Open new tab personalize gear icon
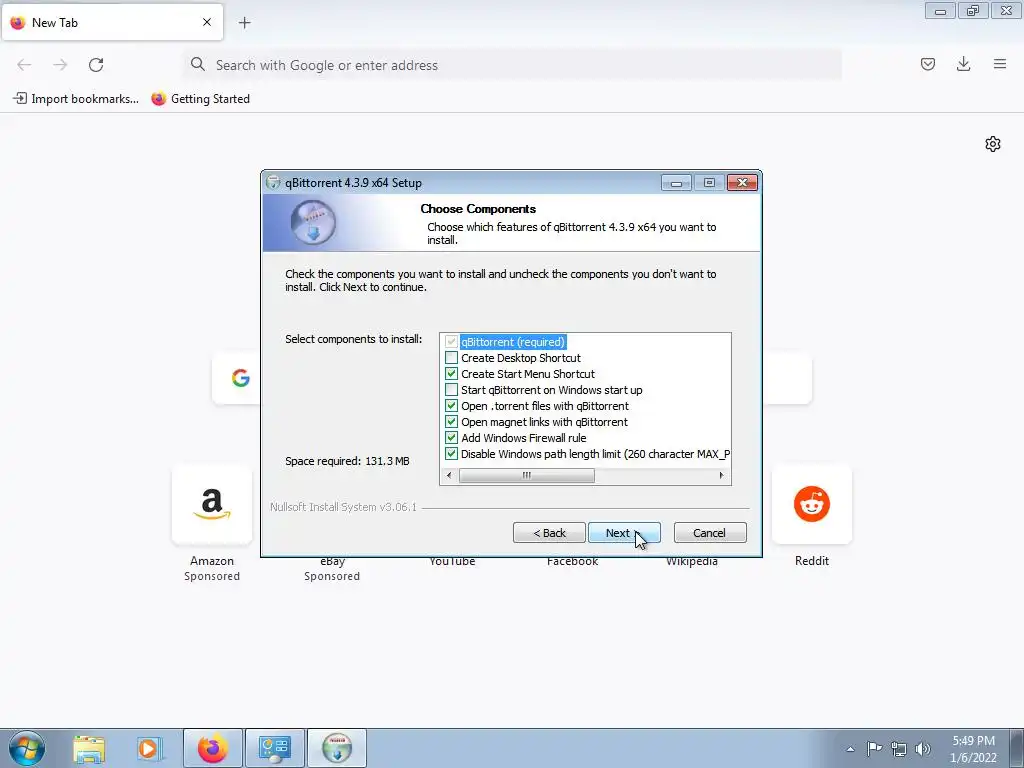1024x768 pixels. (993, 144)
